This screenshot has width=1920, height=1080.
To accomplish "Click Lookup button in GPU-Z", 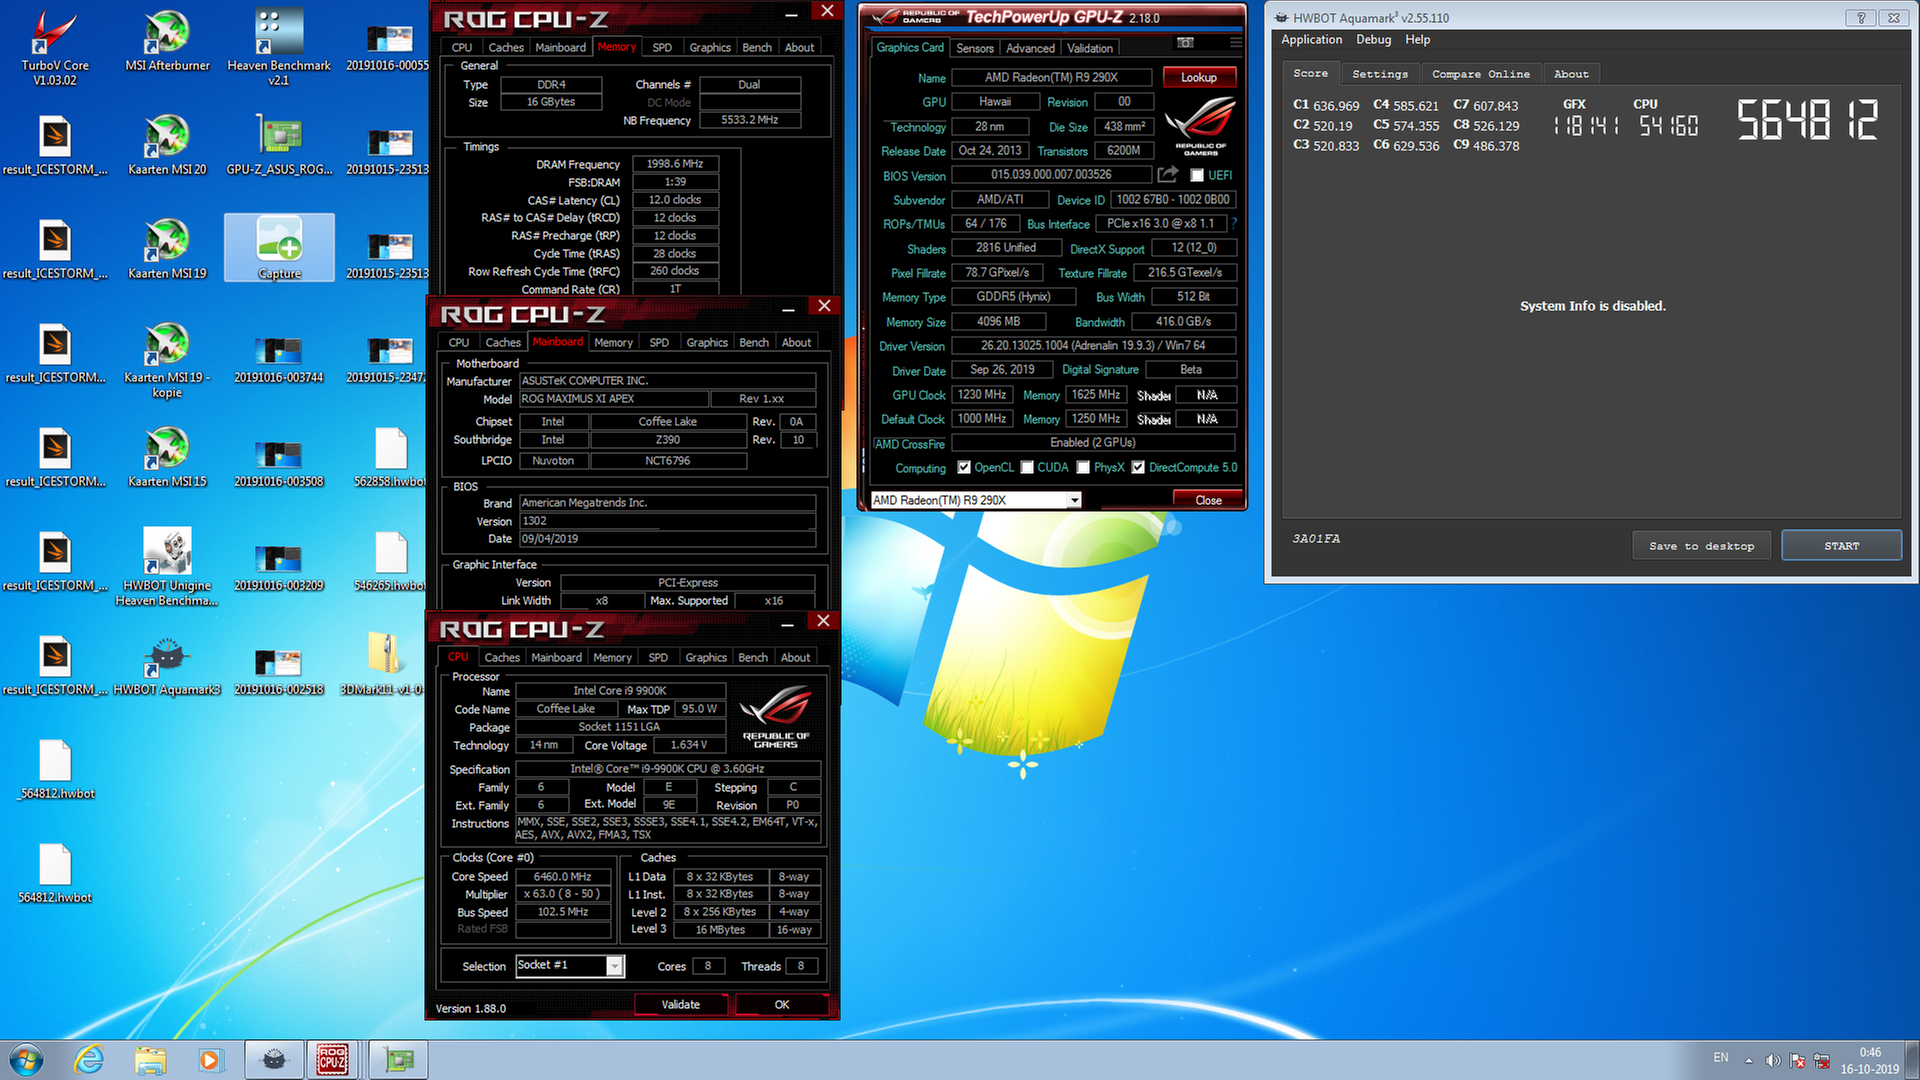I will 1198,77.
